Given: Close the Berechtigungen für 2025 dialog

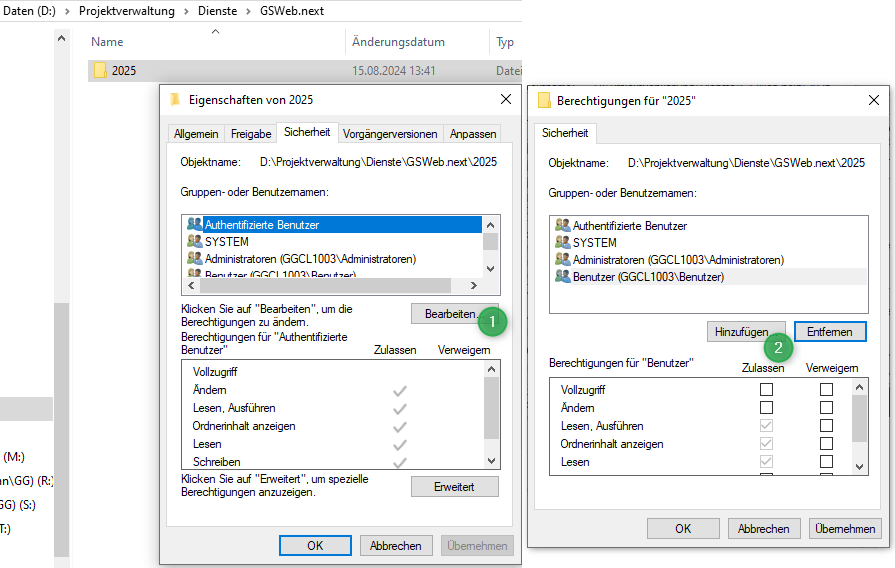Looking at the screenshot, I should pyautogui.click(x=874, y=100).
